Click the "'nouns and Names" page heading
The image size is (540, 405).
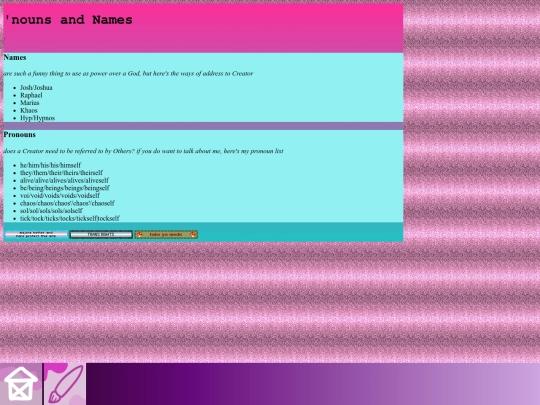[x=68, y=20]
